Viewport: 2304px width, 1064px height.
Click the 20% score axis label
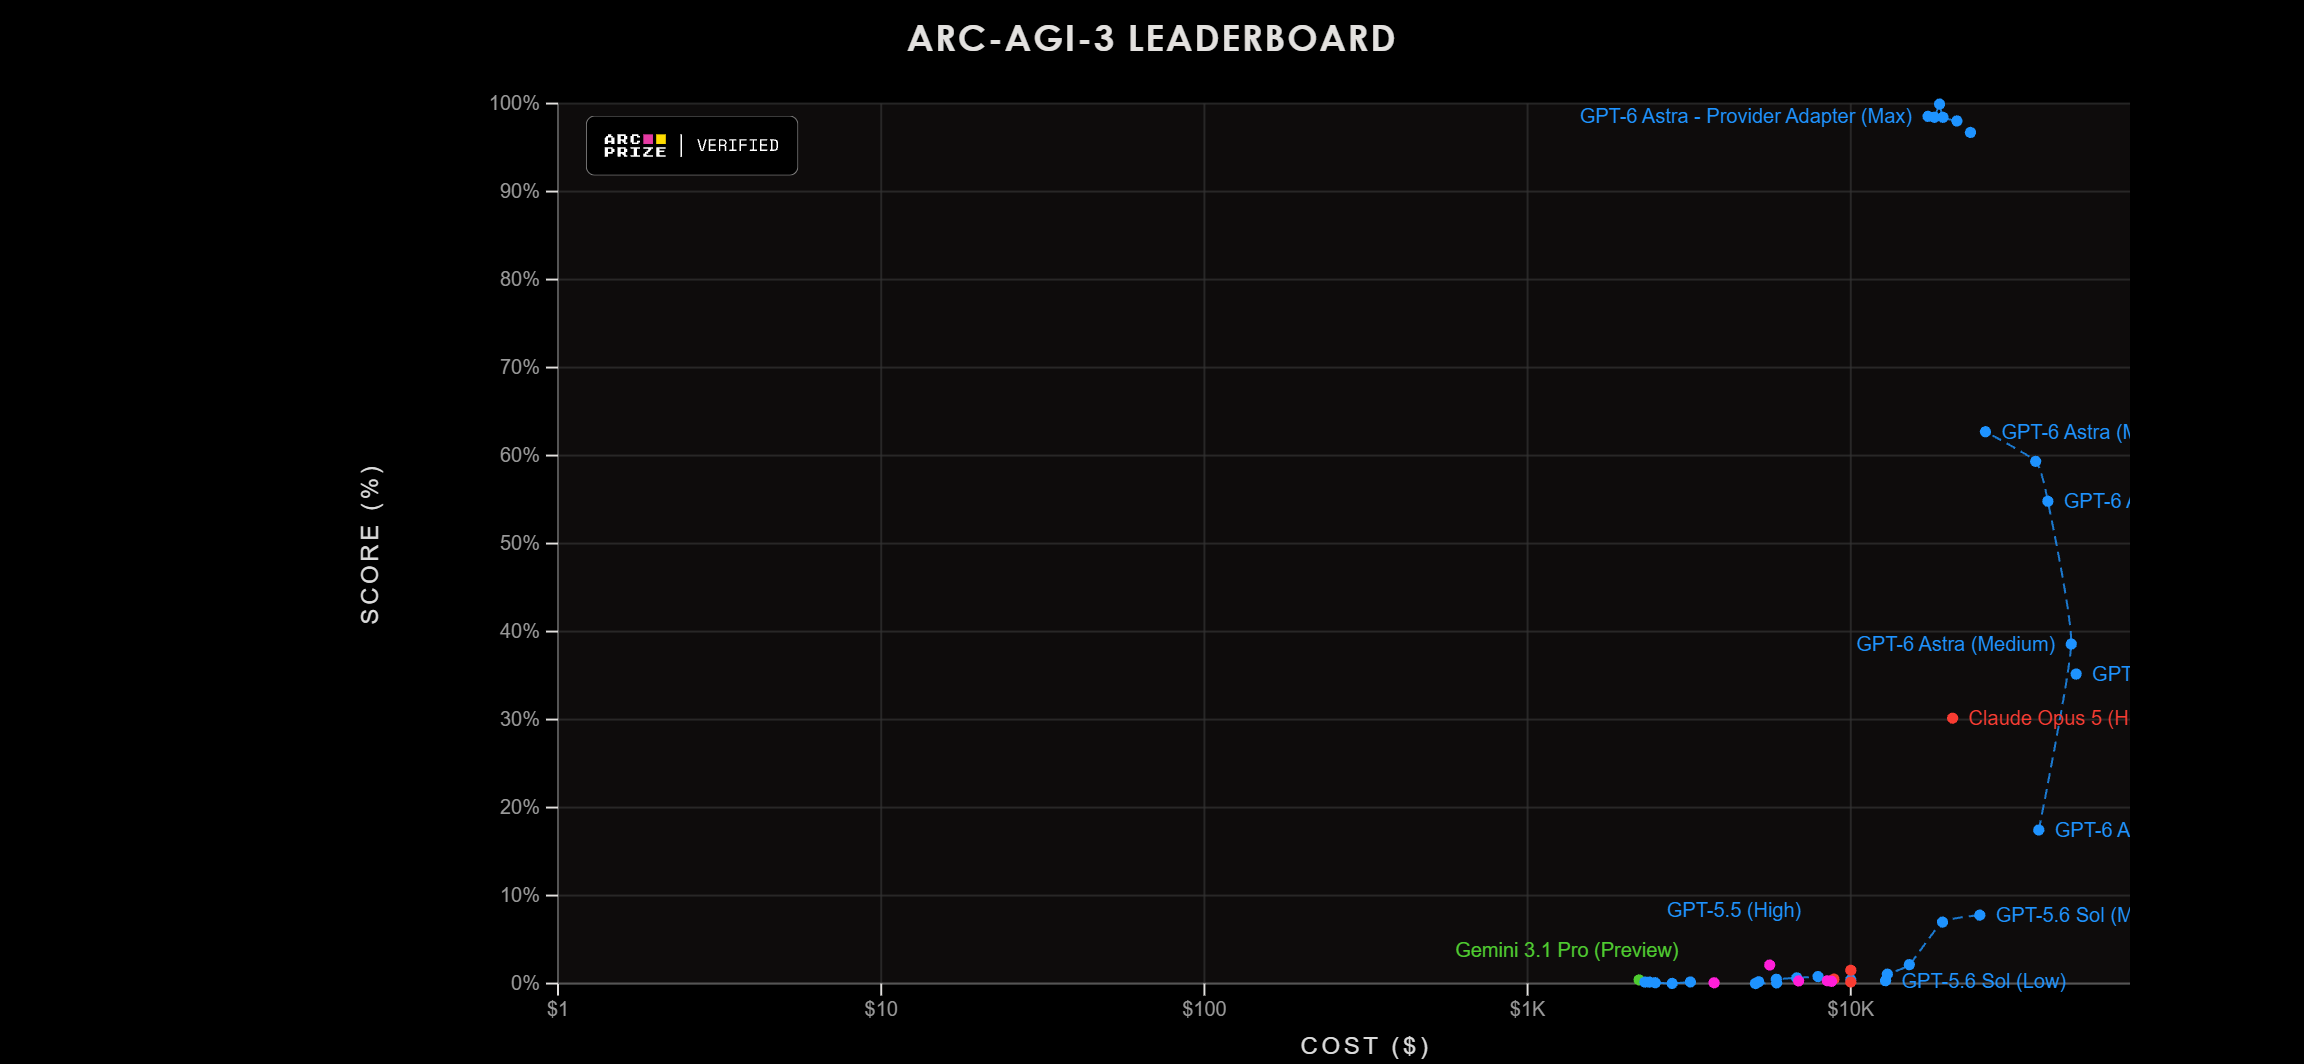tap(519, 807)
